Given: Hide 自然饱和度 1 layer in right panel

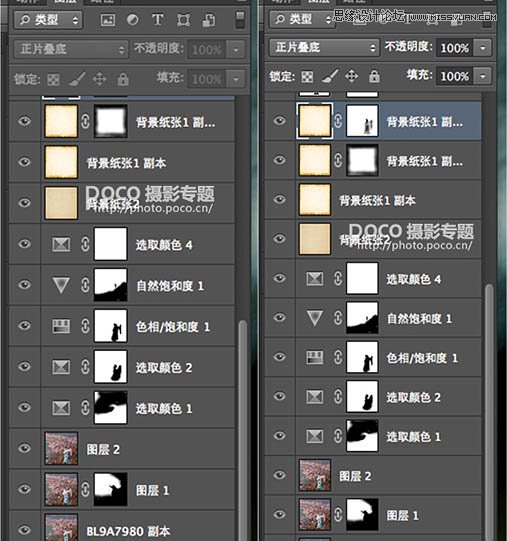Looking at the screenshot, I should coord(280,317).
